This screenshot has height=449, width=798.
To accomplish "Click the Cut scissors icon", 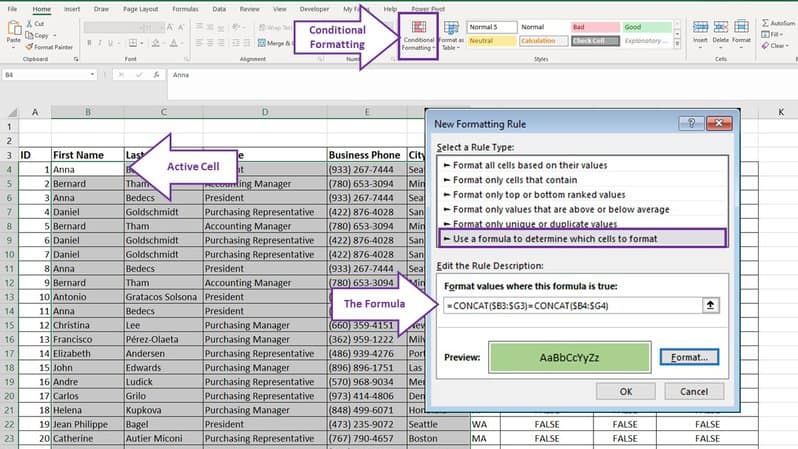I will point(30,23).
